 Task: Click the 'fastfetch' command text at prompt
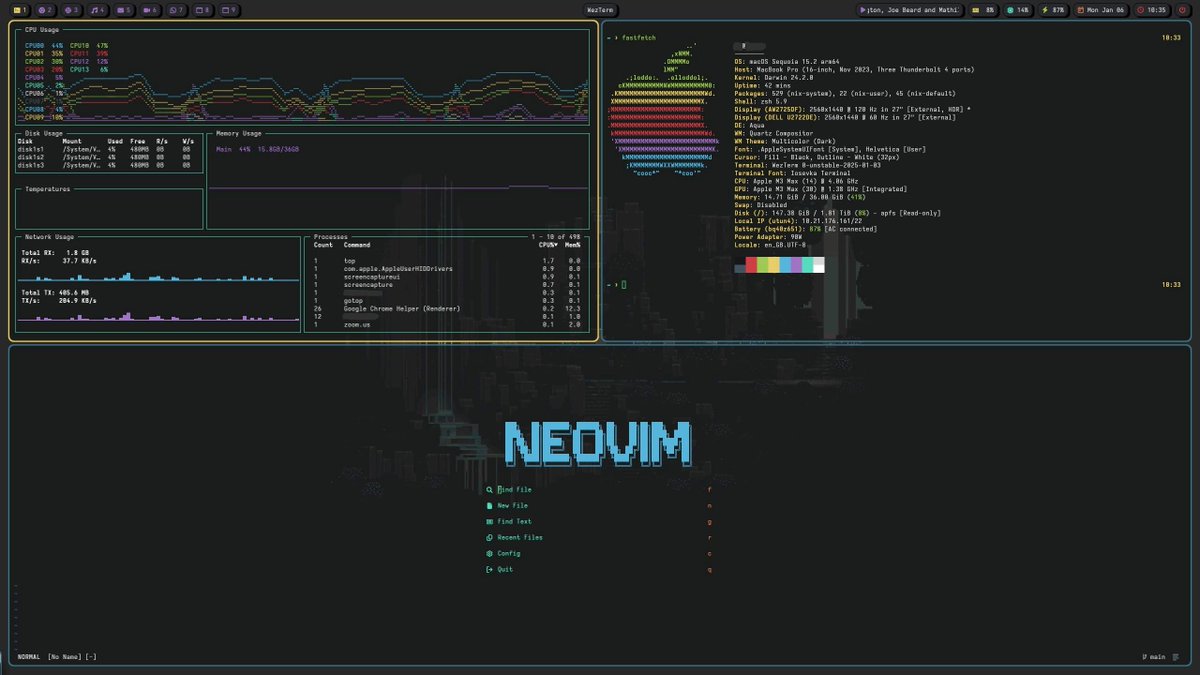point(639,37)
